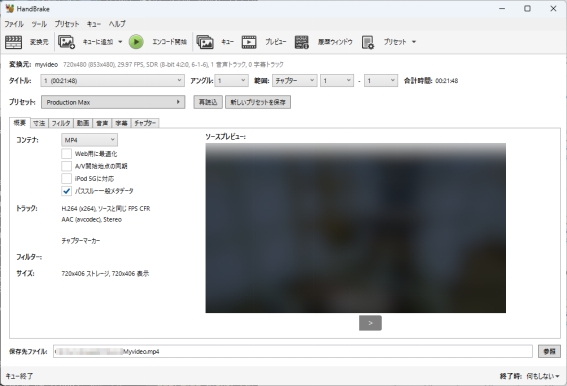Open the ファイル menu
Image resolution: width=567 pixels, height=386 pixels.
click(14, 24)
